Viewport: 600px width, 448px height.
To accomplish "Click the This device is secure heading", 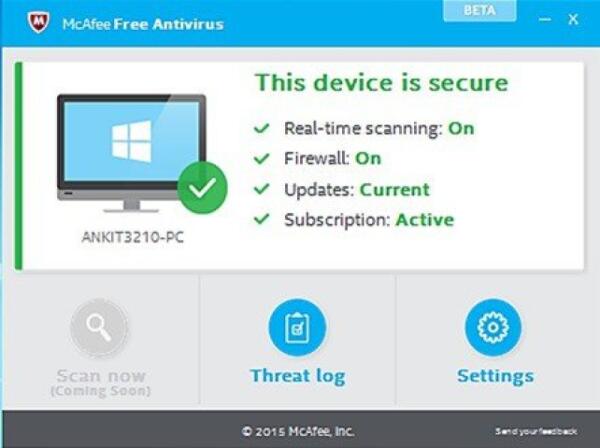I will click(x=382, y=83).
